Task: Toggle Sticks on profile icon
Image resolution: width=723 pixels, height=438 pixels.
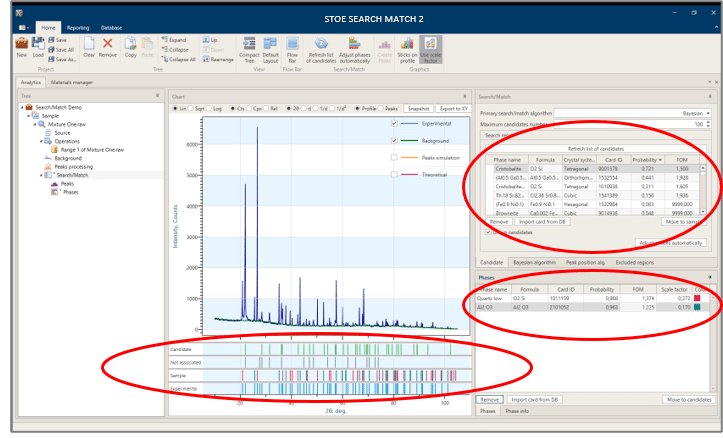Action: (407, 43)
